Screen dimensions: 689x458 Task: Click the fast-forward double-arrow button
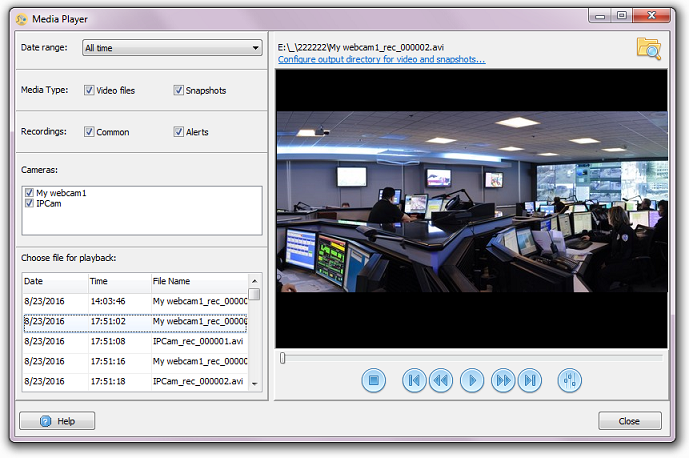pos(503,380)
